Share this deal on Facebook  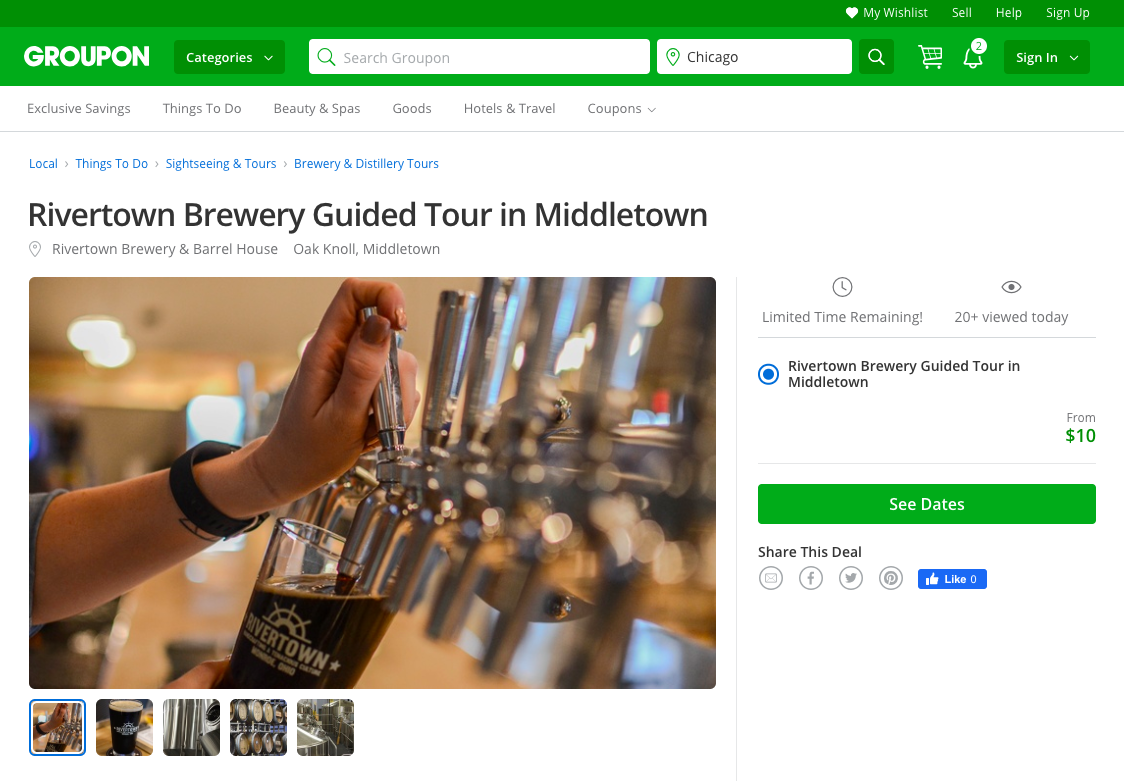point(810,578)
